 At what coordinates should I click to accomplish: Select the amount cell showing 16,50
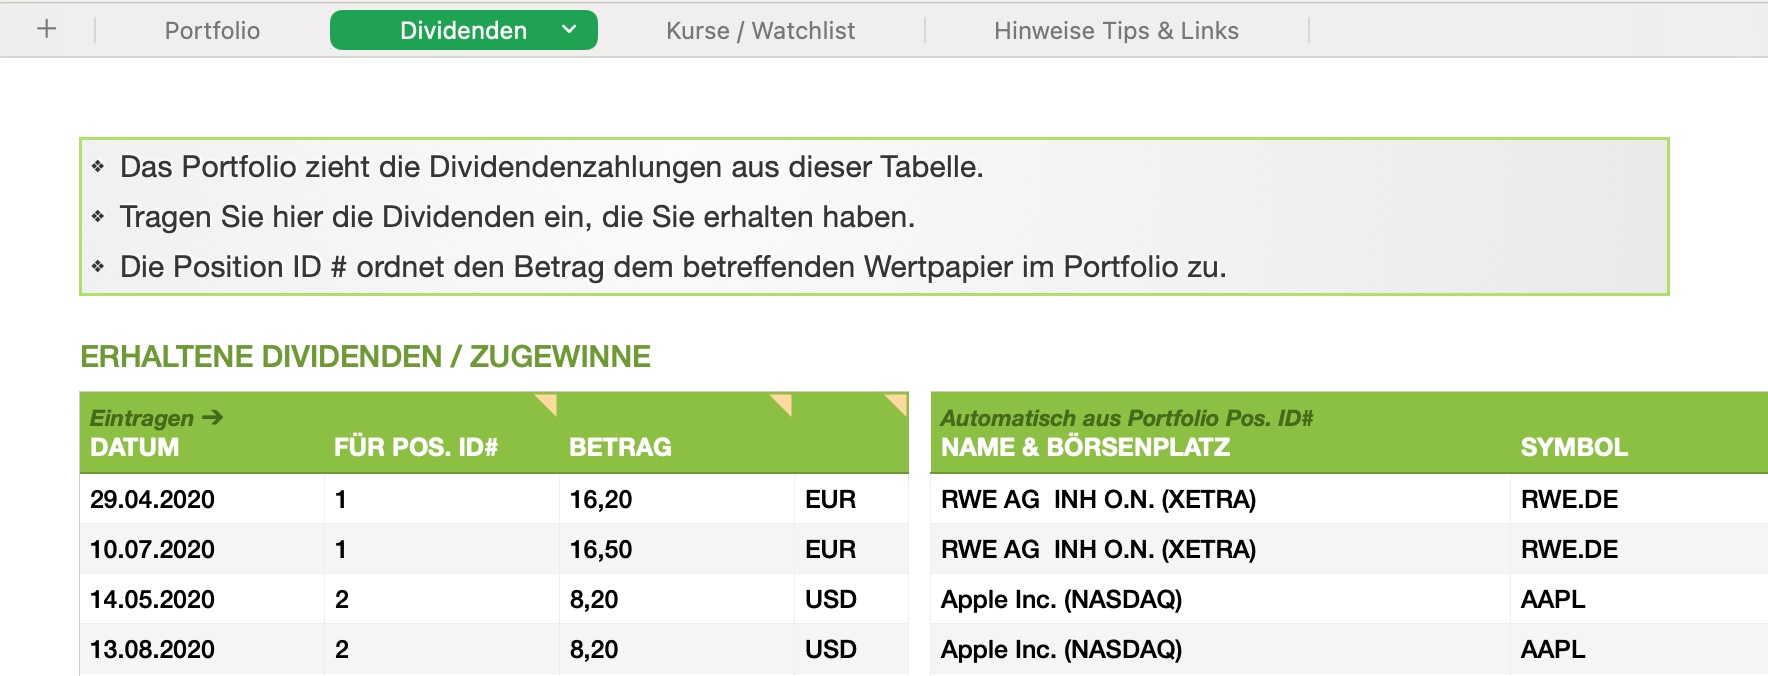tap(601, 549)
